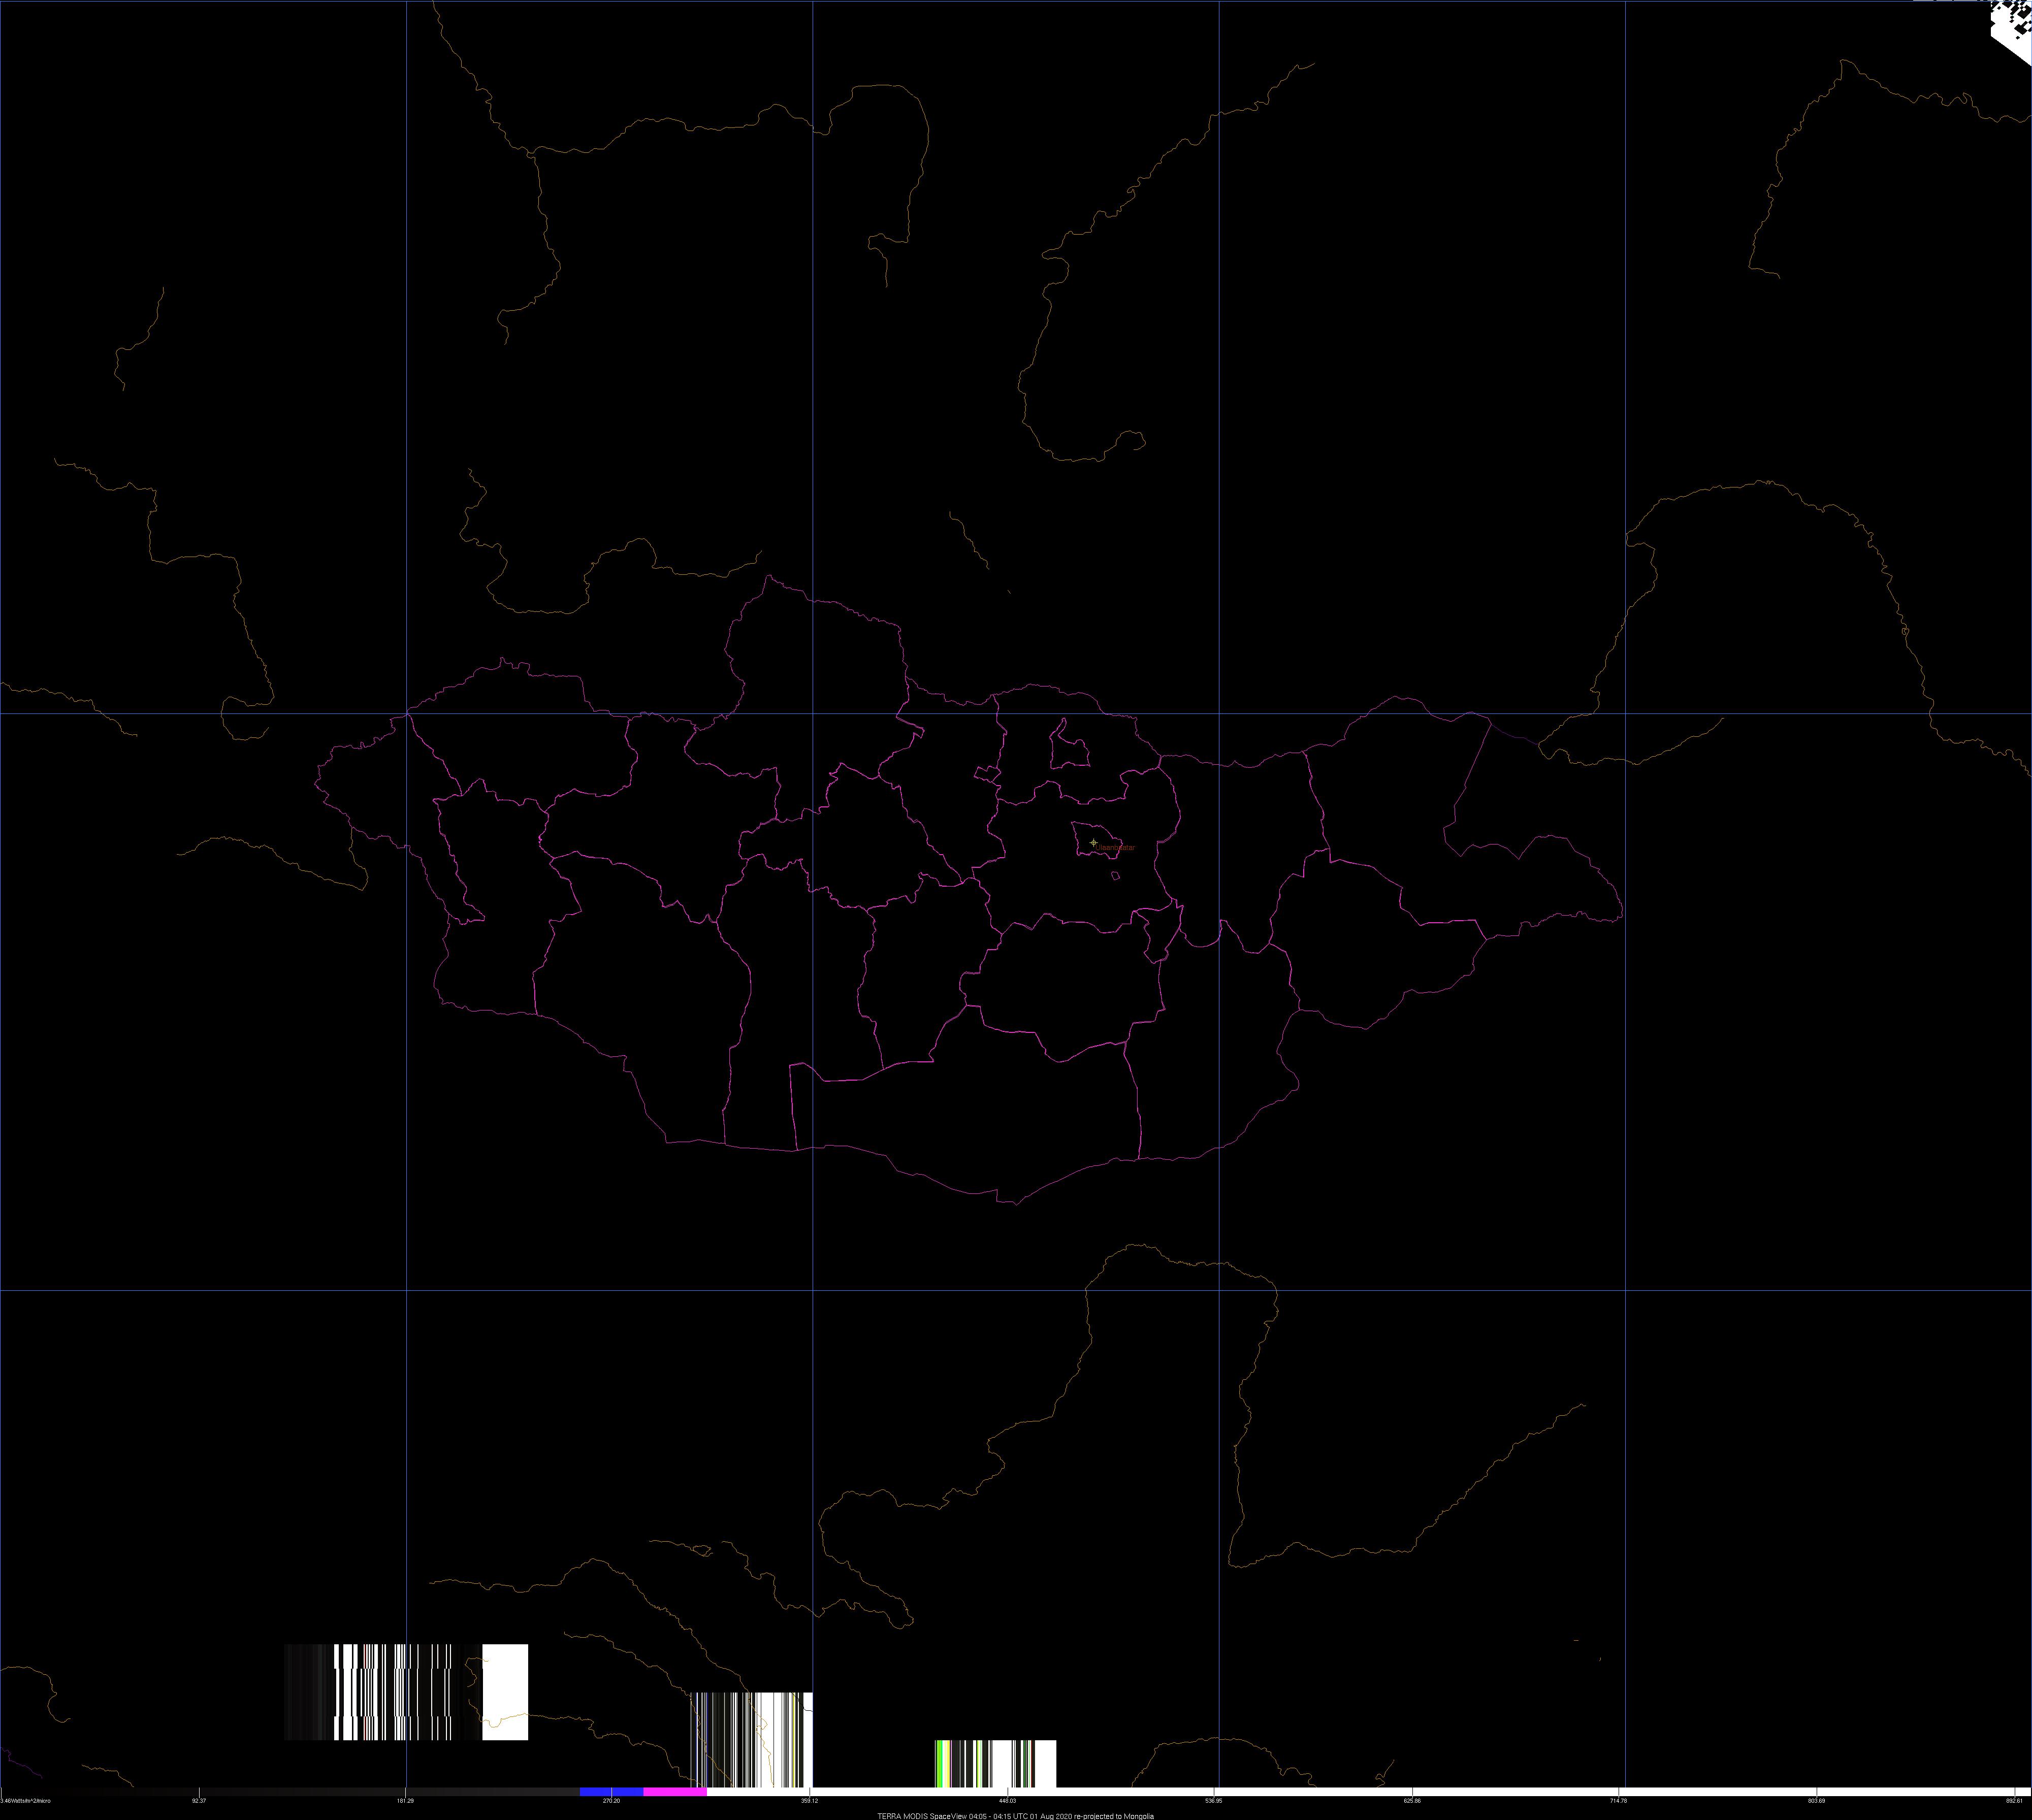This screenshot has height=1820, width=2032.
Task: Click the 359.12 colorbar tick label
Action: click(809, 1801)
